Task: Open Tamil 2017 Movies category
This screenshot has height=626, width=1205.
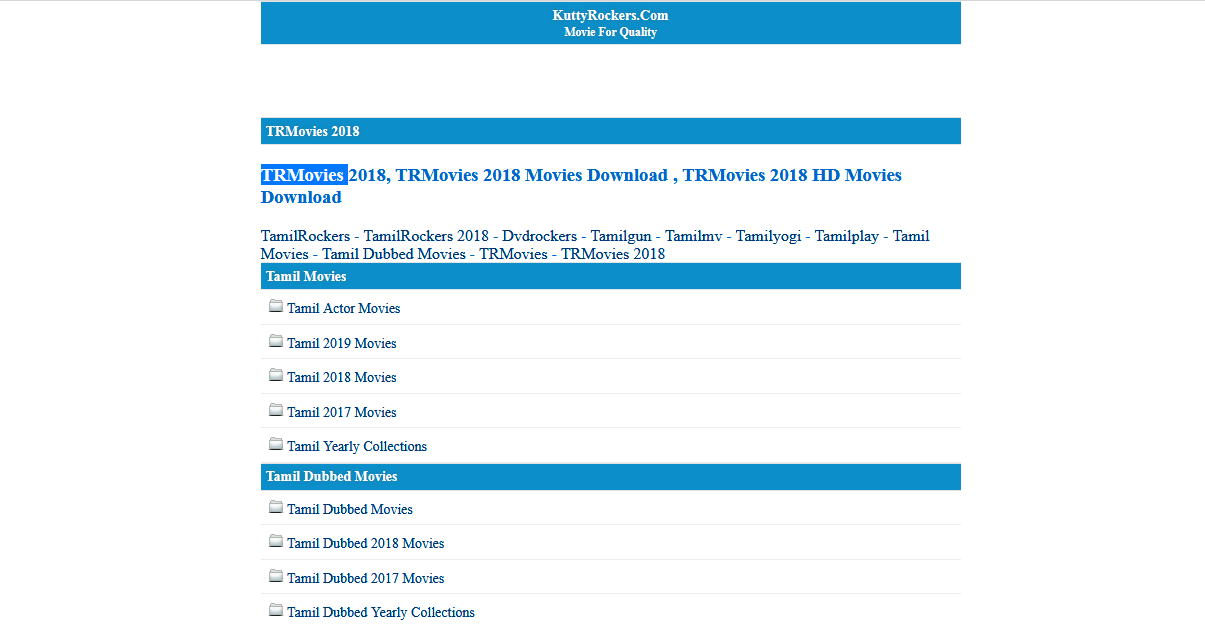Action: [x=341, y=412]
